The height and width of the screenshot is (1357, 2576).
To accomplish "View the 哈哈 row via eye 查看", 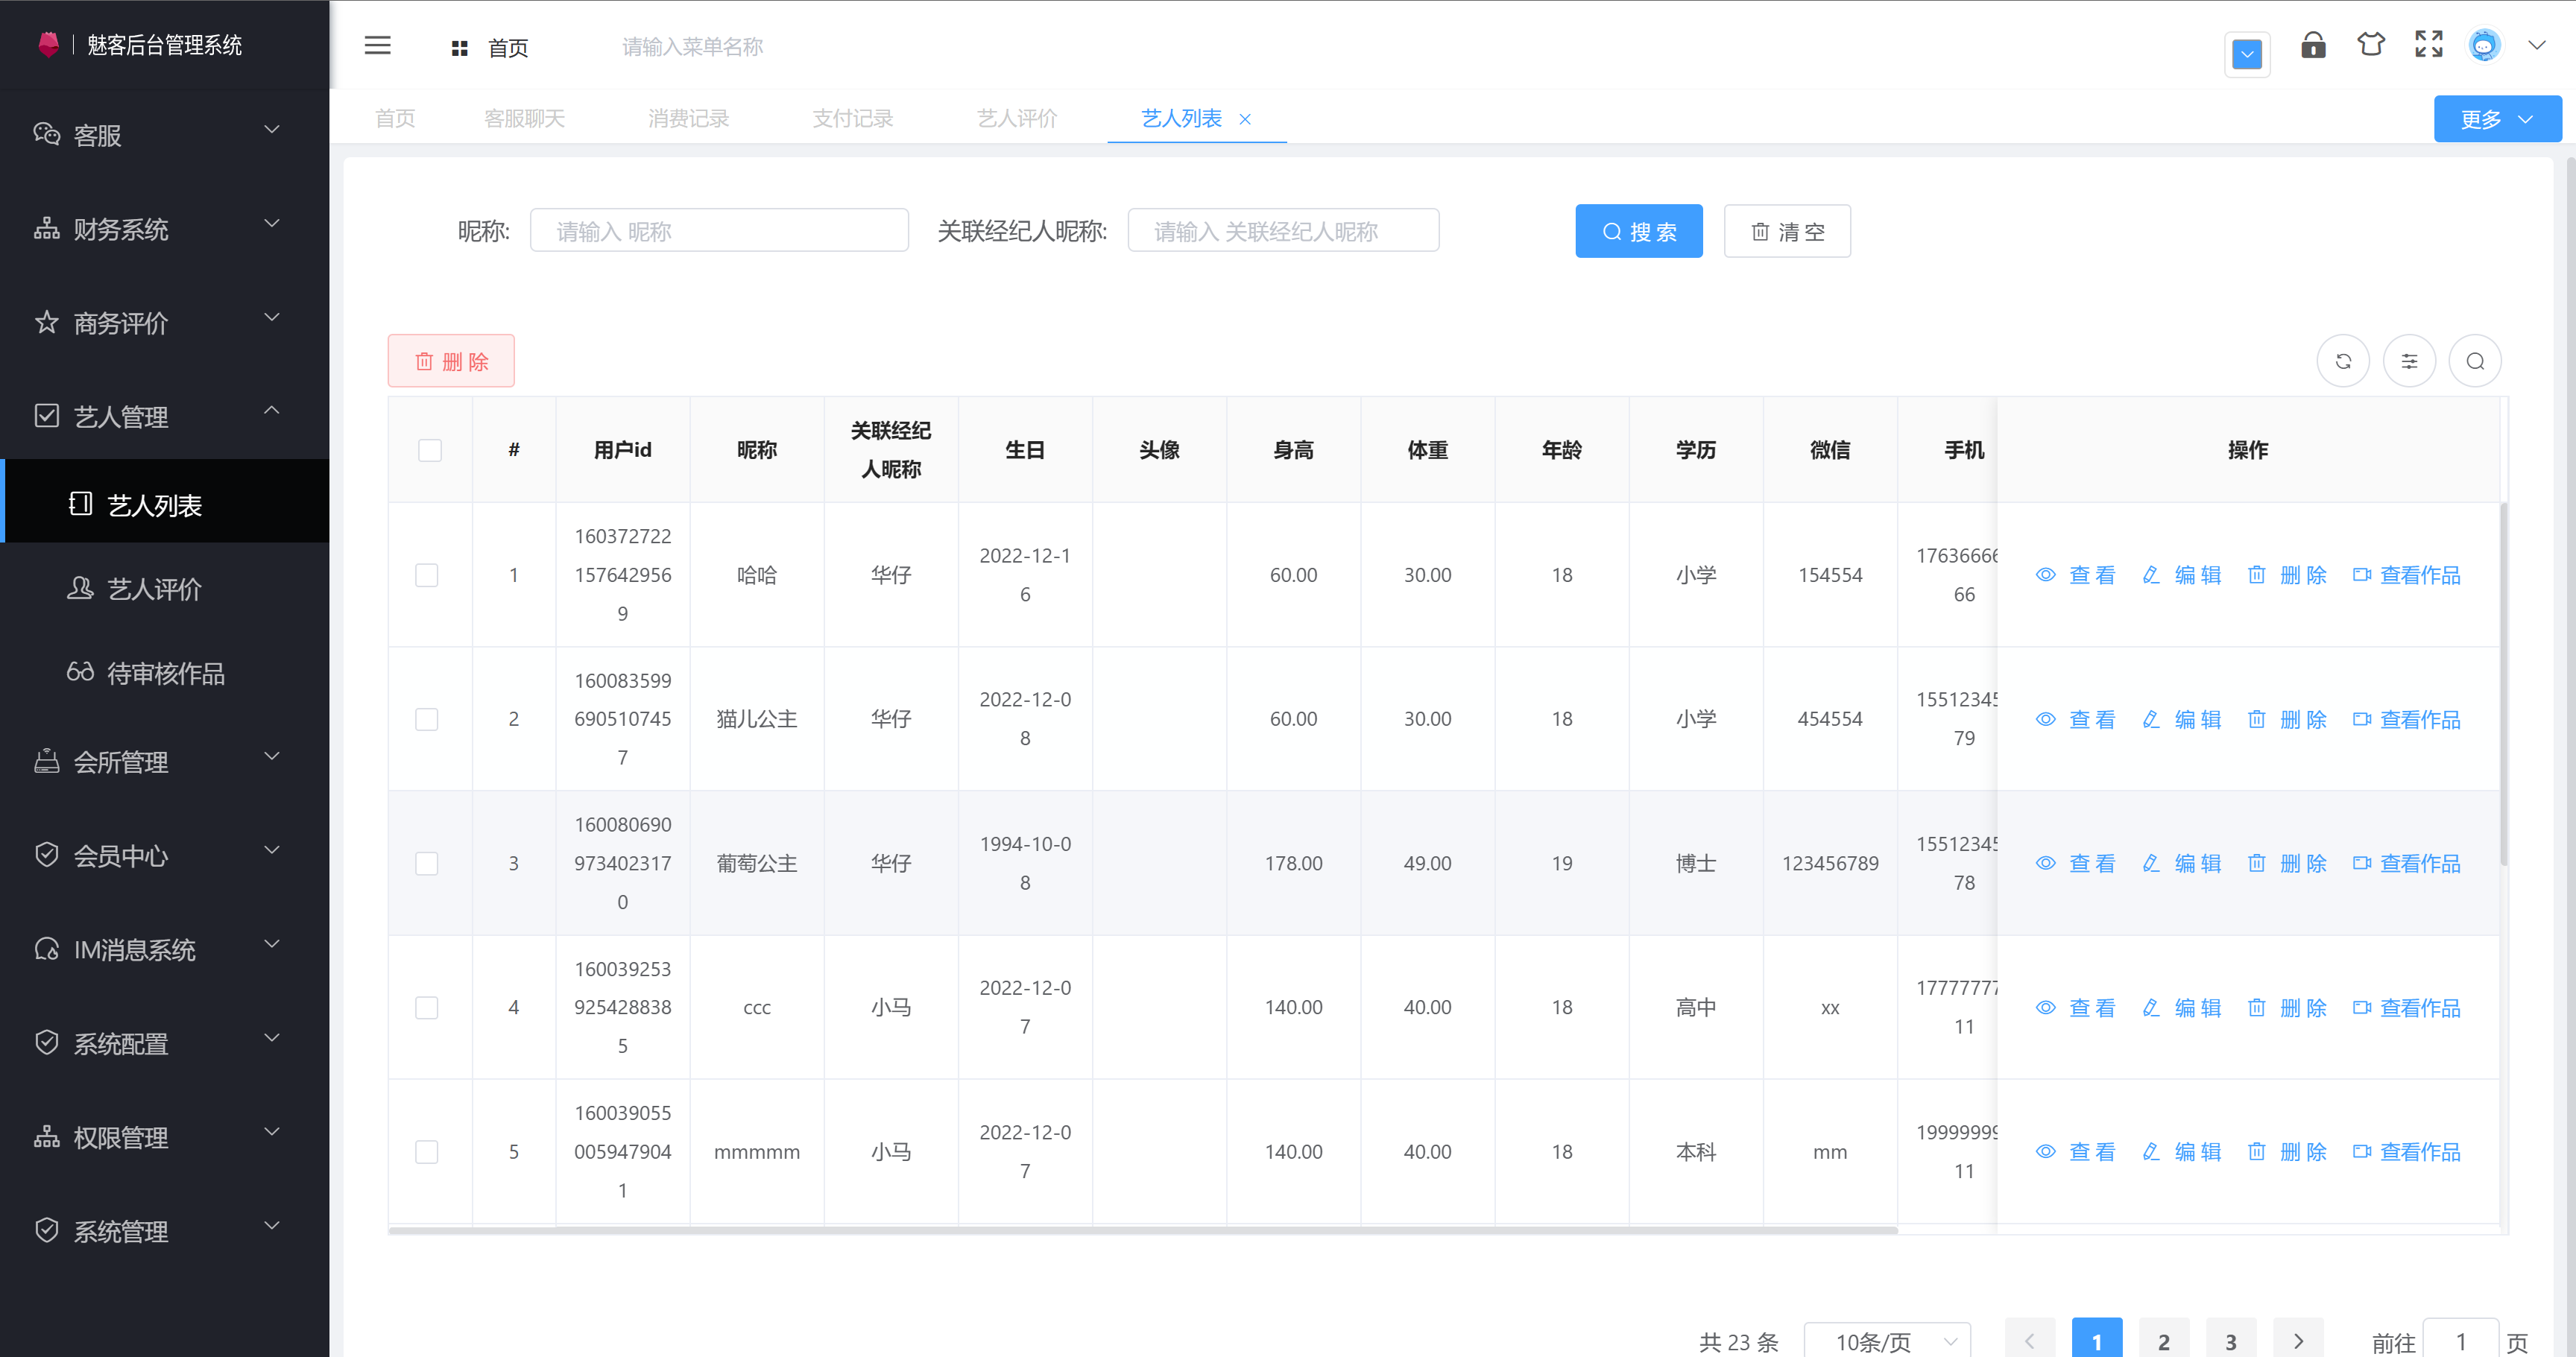I will [2076, 575].
